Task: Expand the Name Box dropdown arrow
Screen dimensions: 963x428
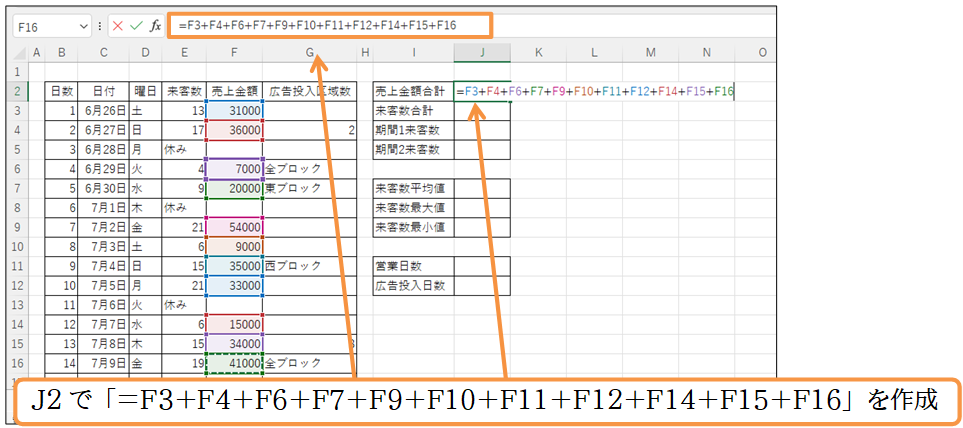Action: [84, 26]
